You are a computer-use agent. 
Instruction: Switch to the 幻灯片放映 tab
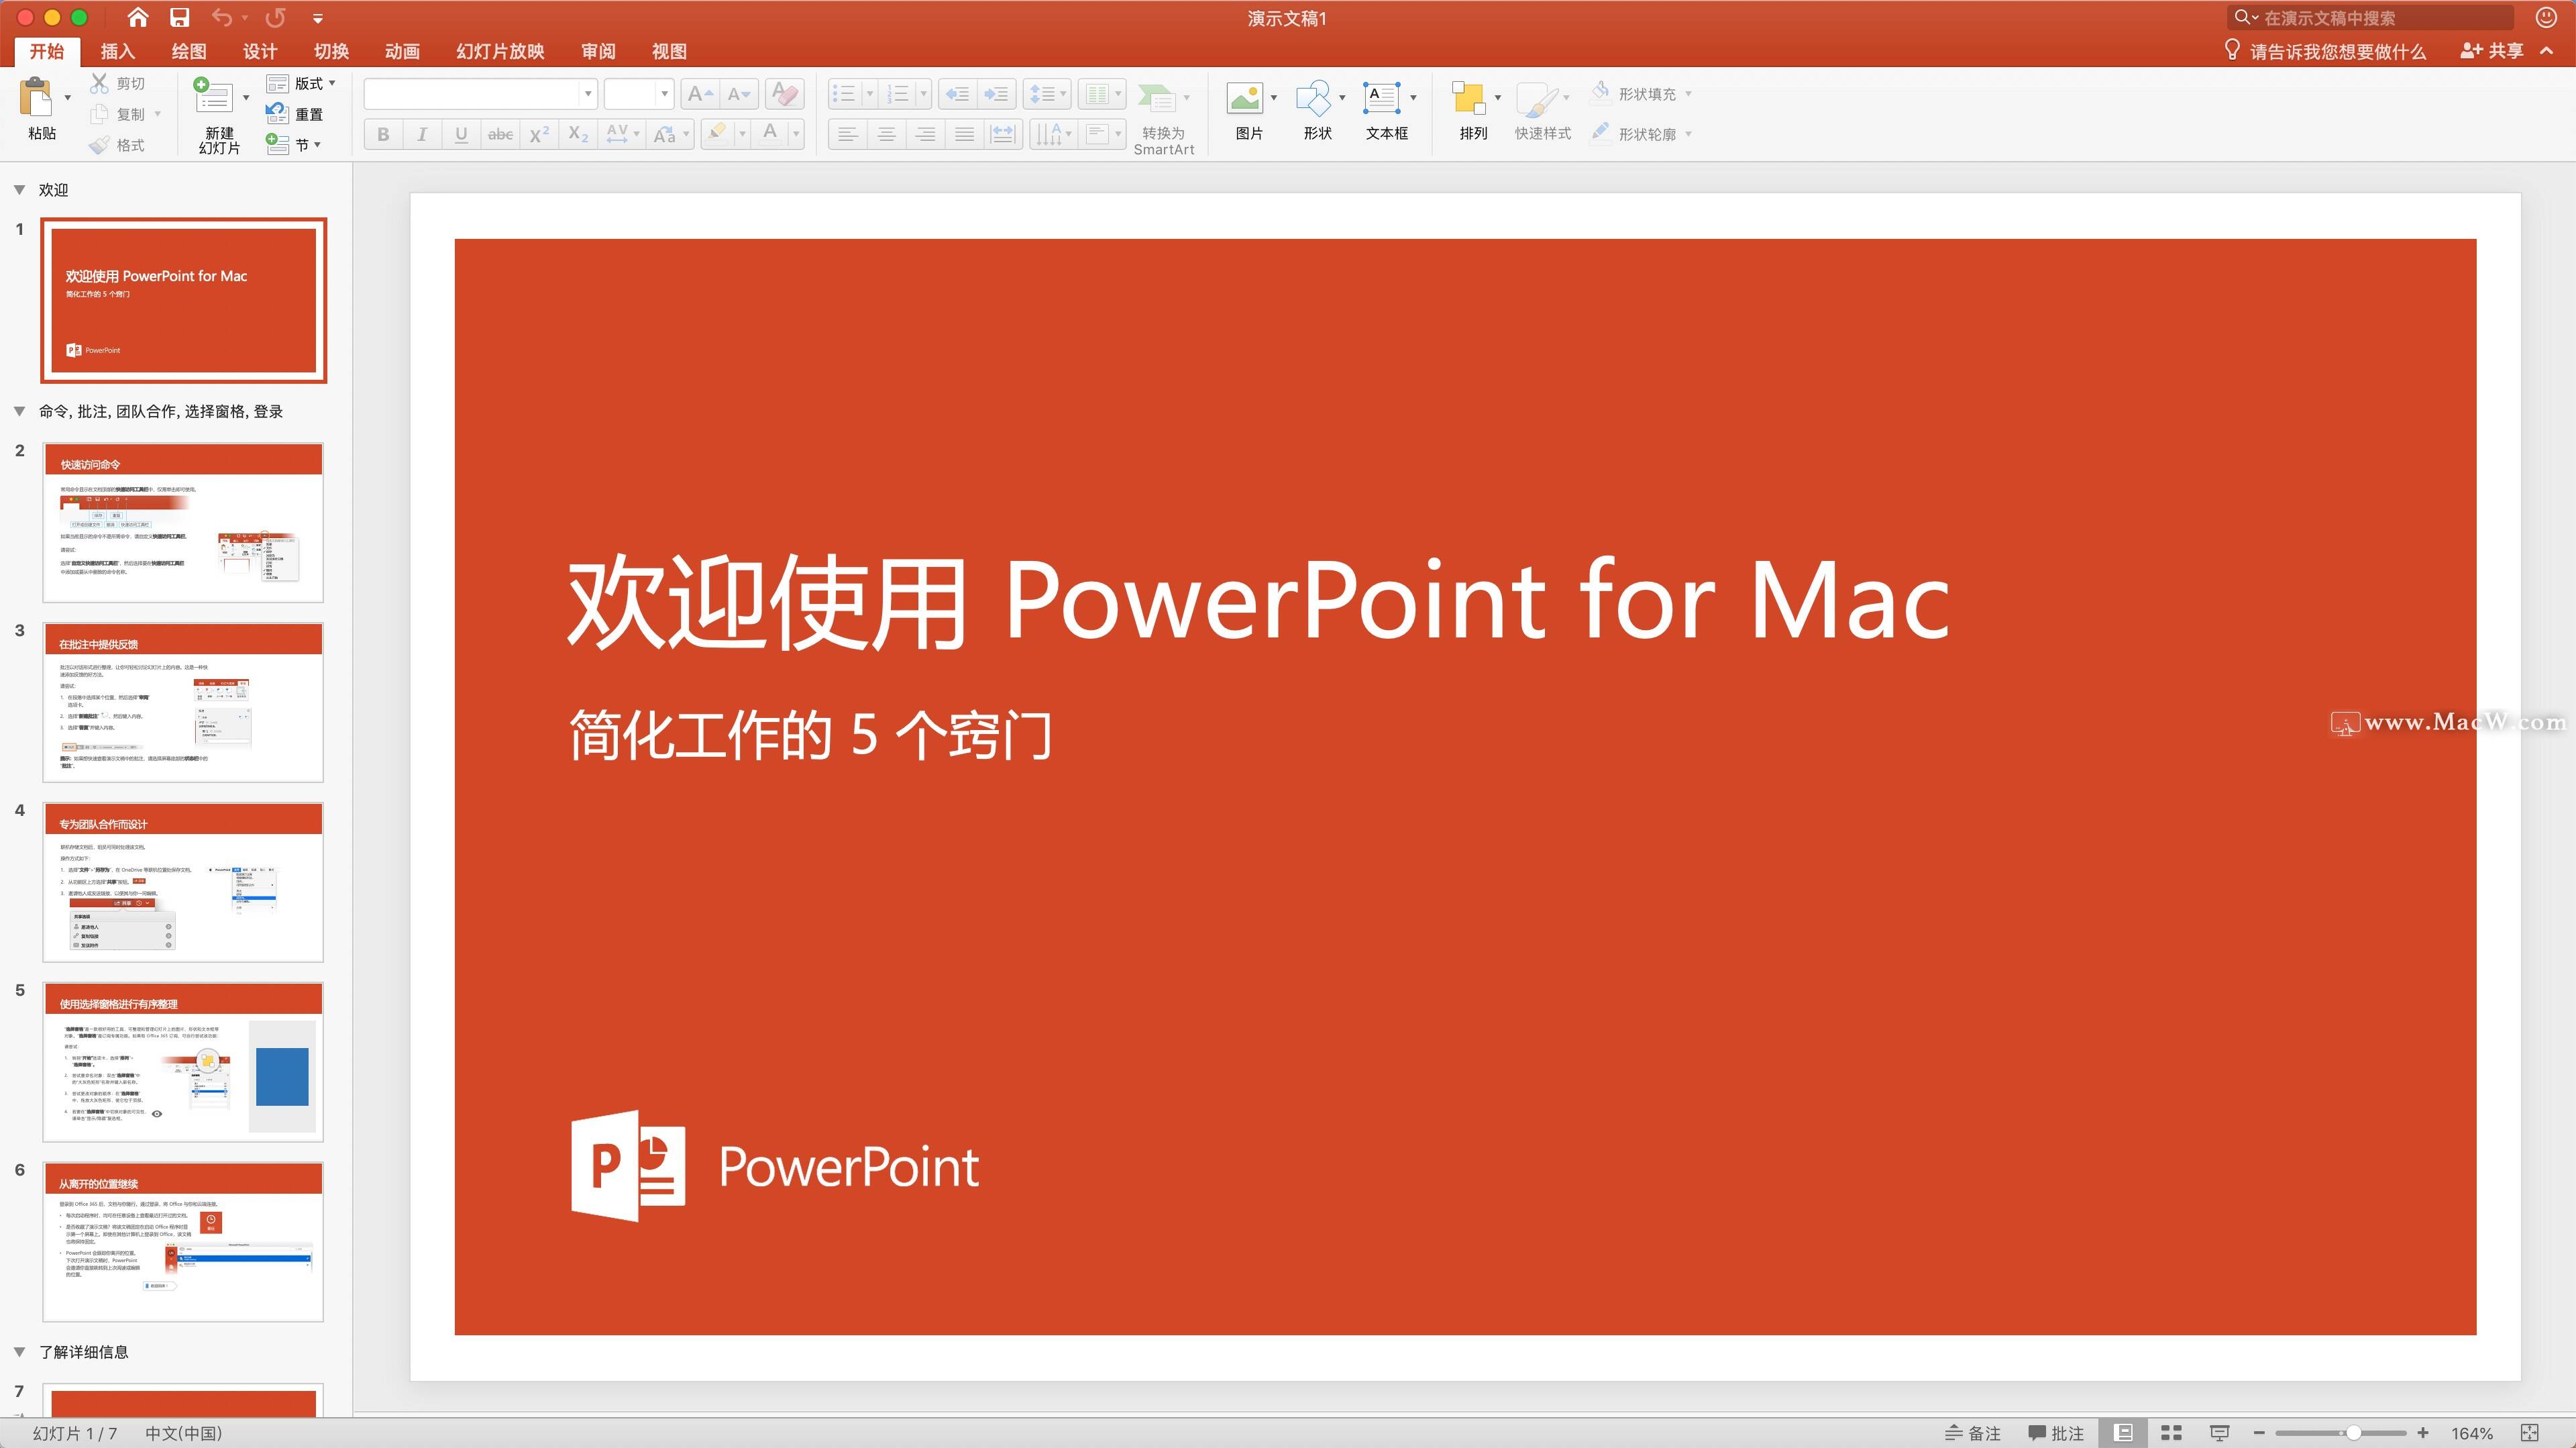pyautogui.click(x=500, y=51)
